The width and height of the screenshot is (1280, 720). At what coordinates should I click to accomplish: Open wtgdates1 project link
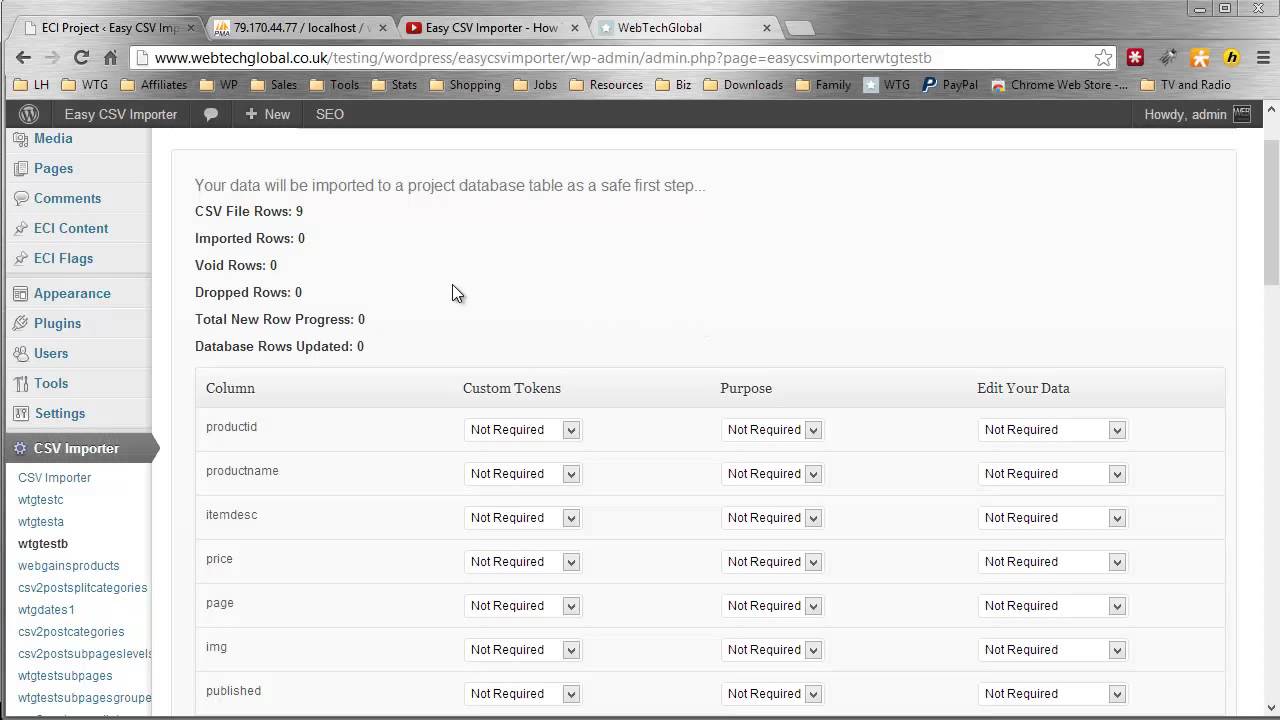tap(46, 610)
